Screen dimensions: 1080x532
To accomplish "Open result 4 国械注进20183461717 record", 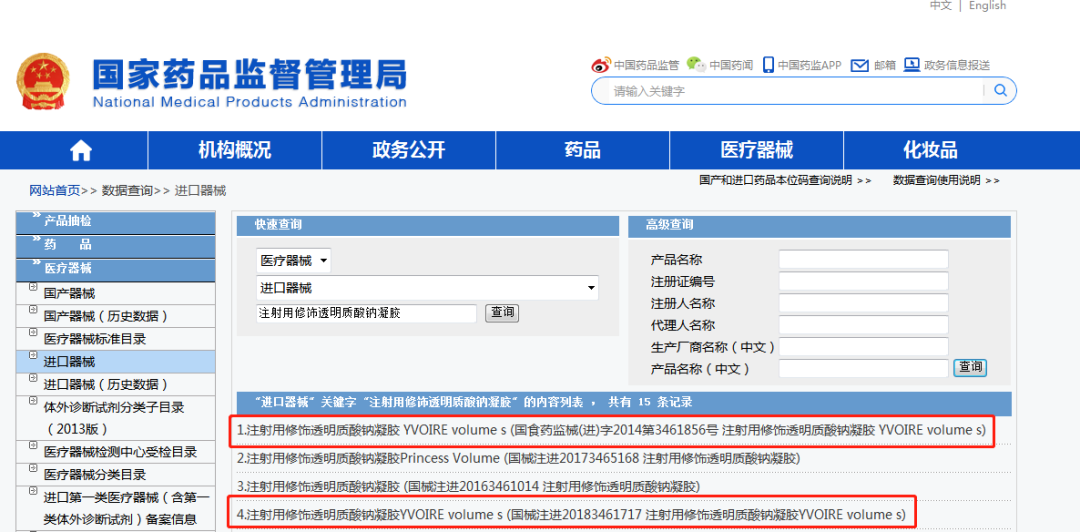I will (x=571, y=515).
